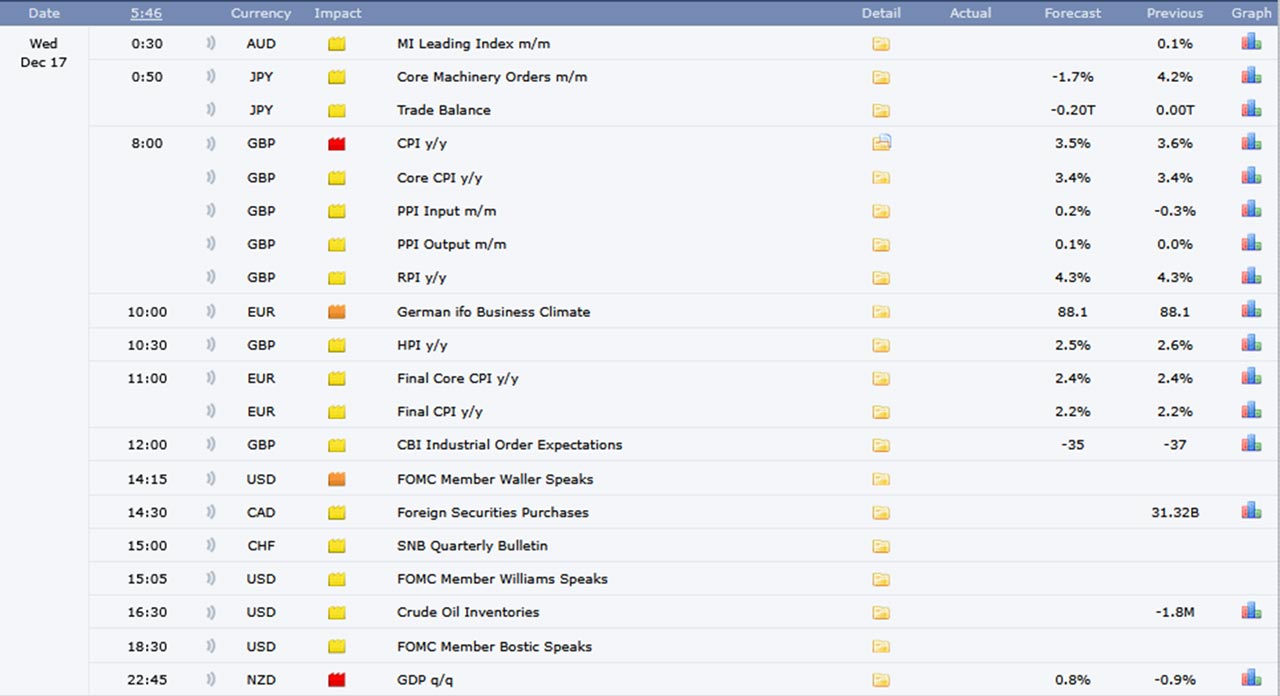The width and height of the screenshot is (1280, 696).
Task: Open detail folder for SNB Quarterly Bulletin
Action: [x=881, y=546]
